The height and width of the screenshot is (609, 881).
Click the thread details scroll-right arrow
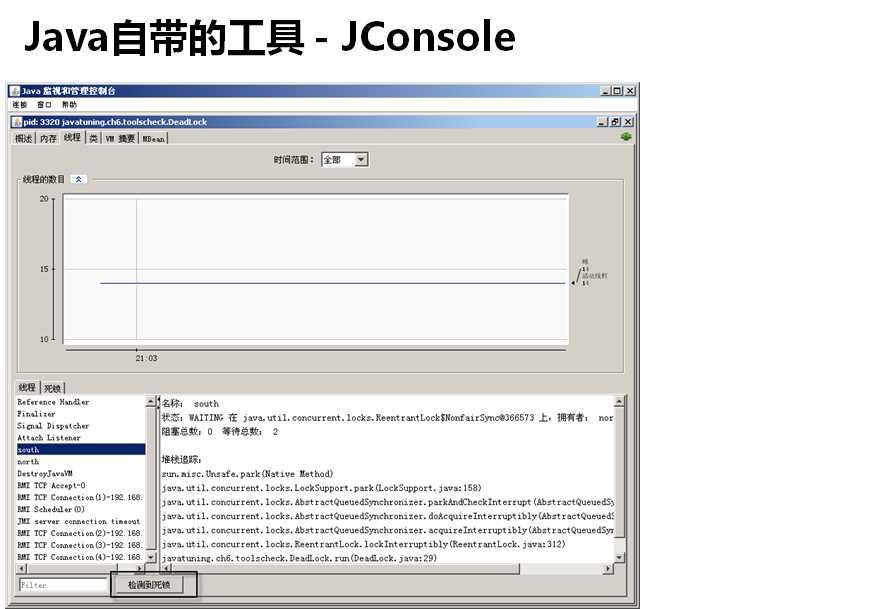pyautogui.click(x=608, y=569)
